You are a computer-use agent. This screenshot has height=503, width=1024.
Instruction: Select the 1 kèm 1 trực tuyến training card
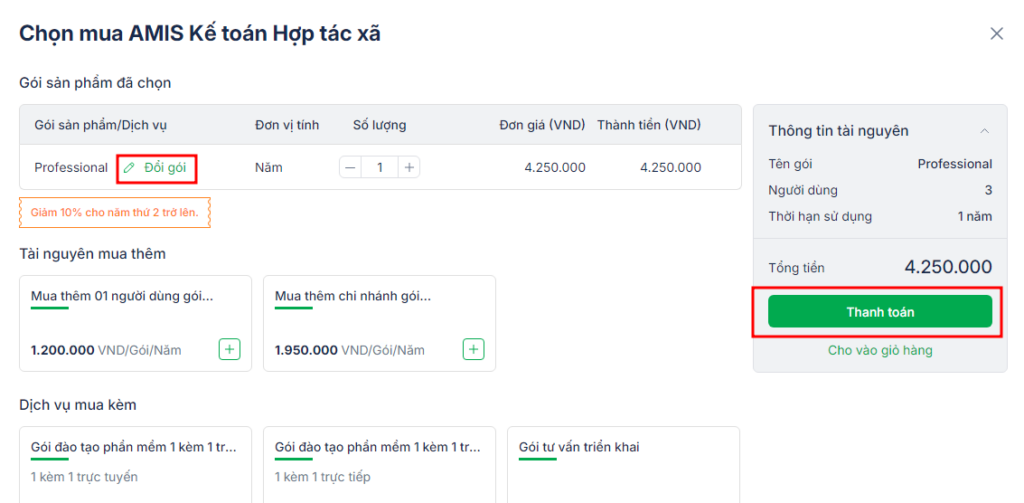(x=135, y=464)
